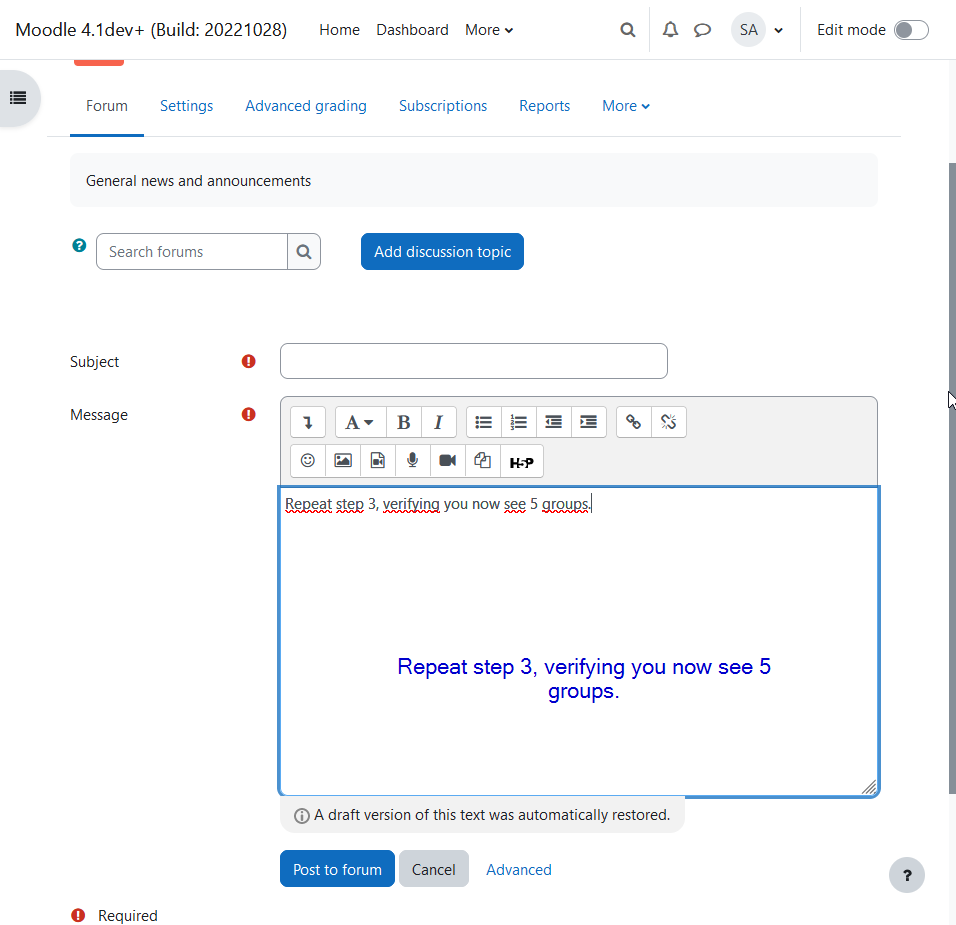This screenshot has height=925, width=956.
Task: Open the Subscriptions tab
Action: coord(443,106)
